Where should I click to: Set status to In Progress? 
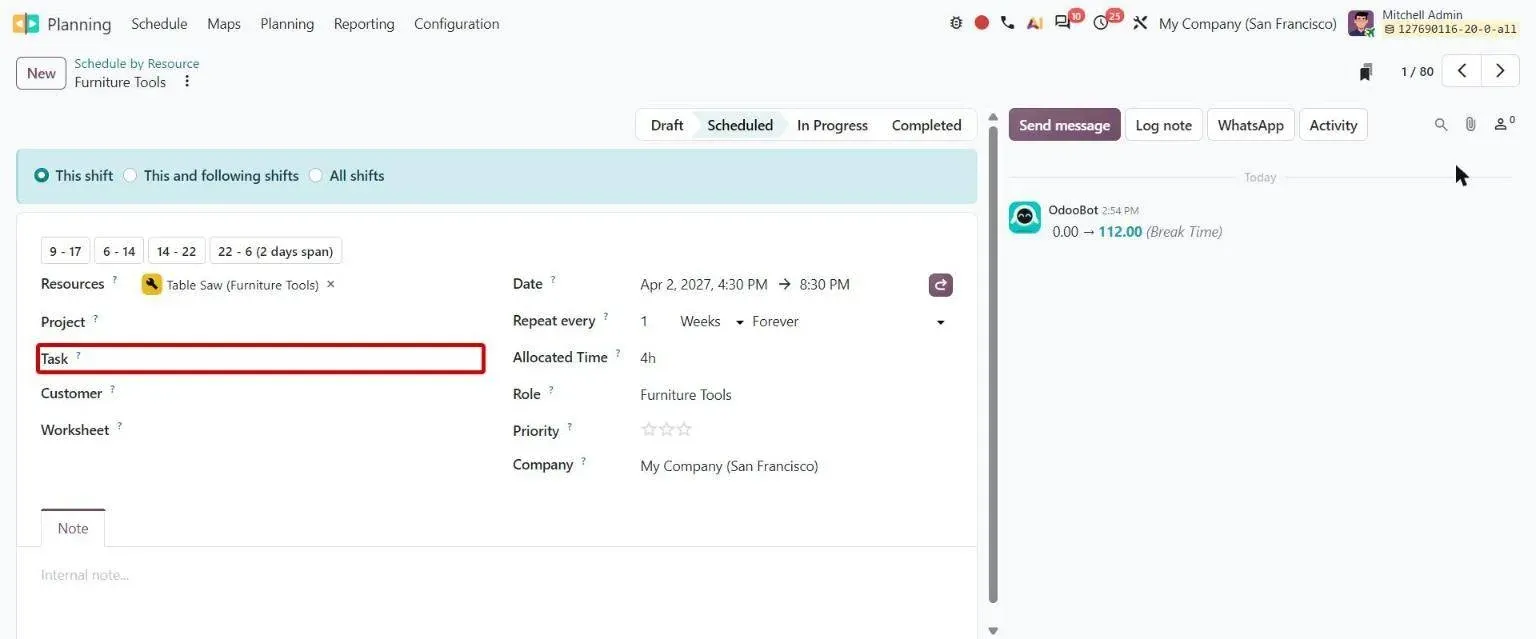832,125
